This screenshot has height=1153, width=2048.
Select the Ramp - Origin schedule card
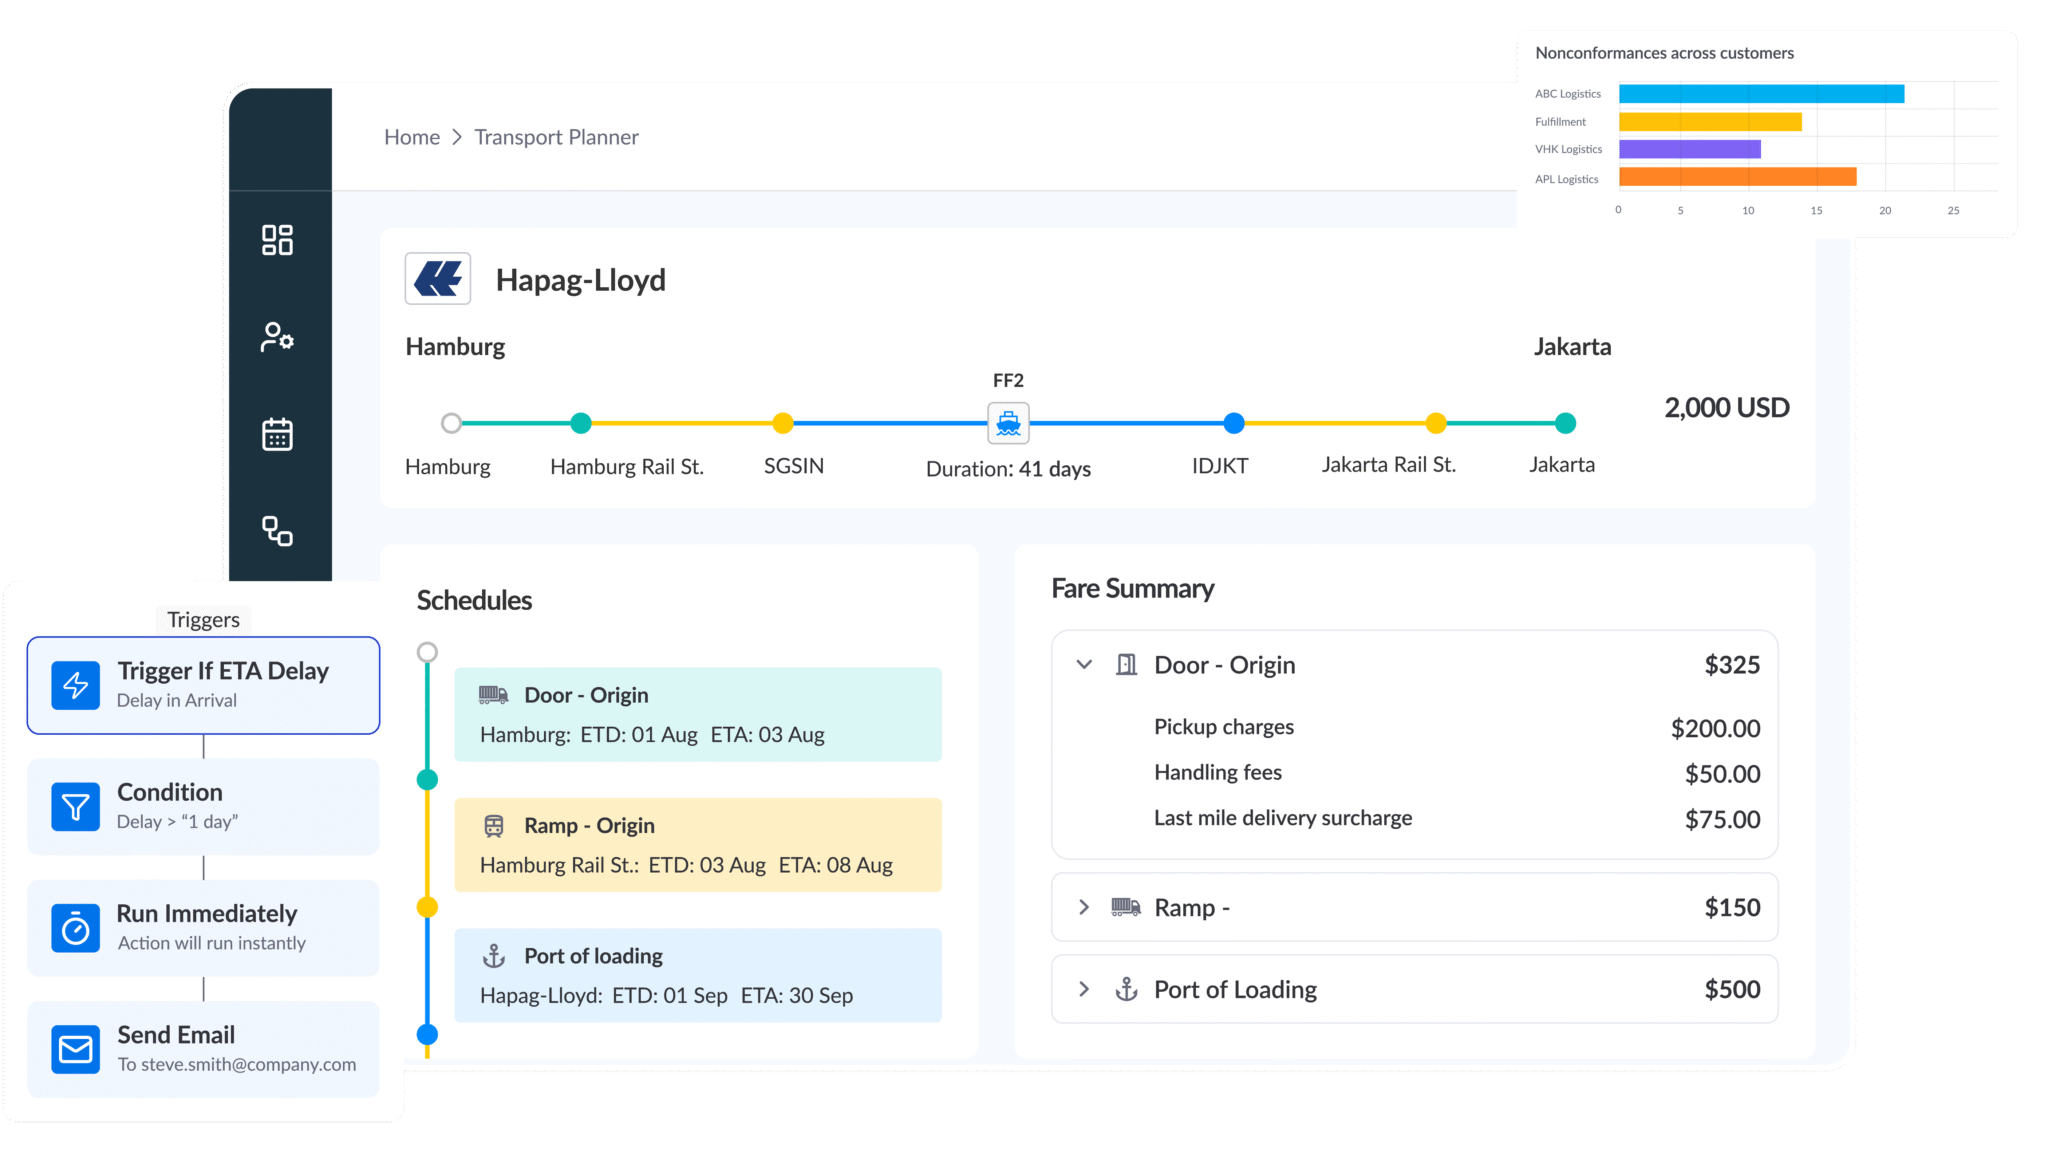(698, 845)
